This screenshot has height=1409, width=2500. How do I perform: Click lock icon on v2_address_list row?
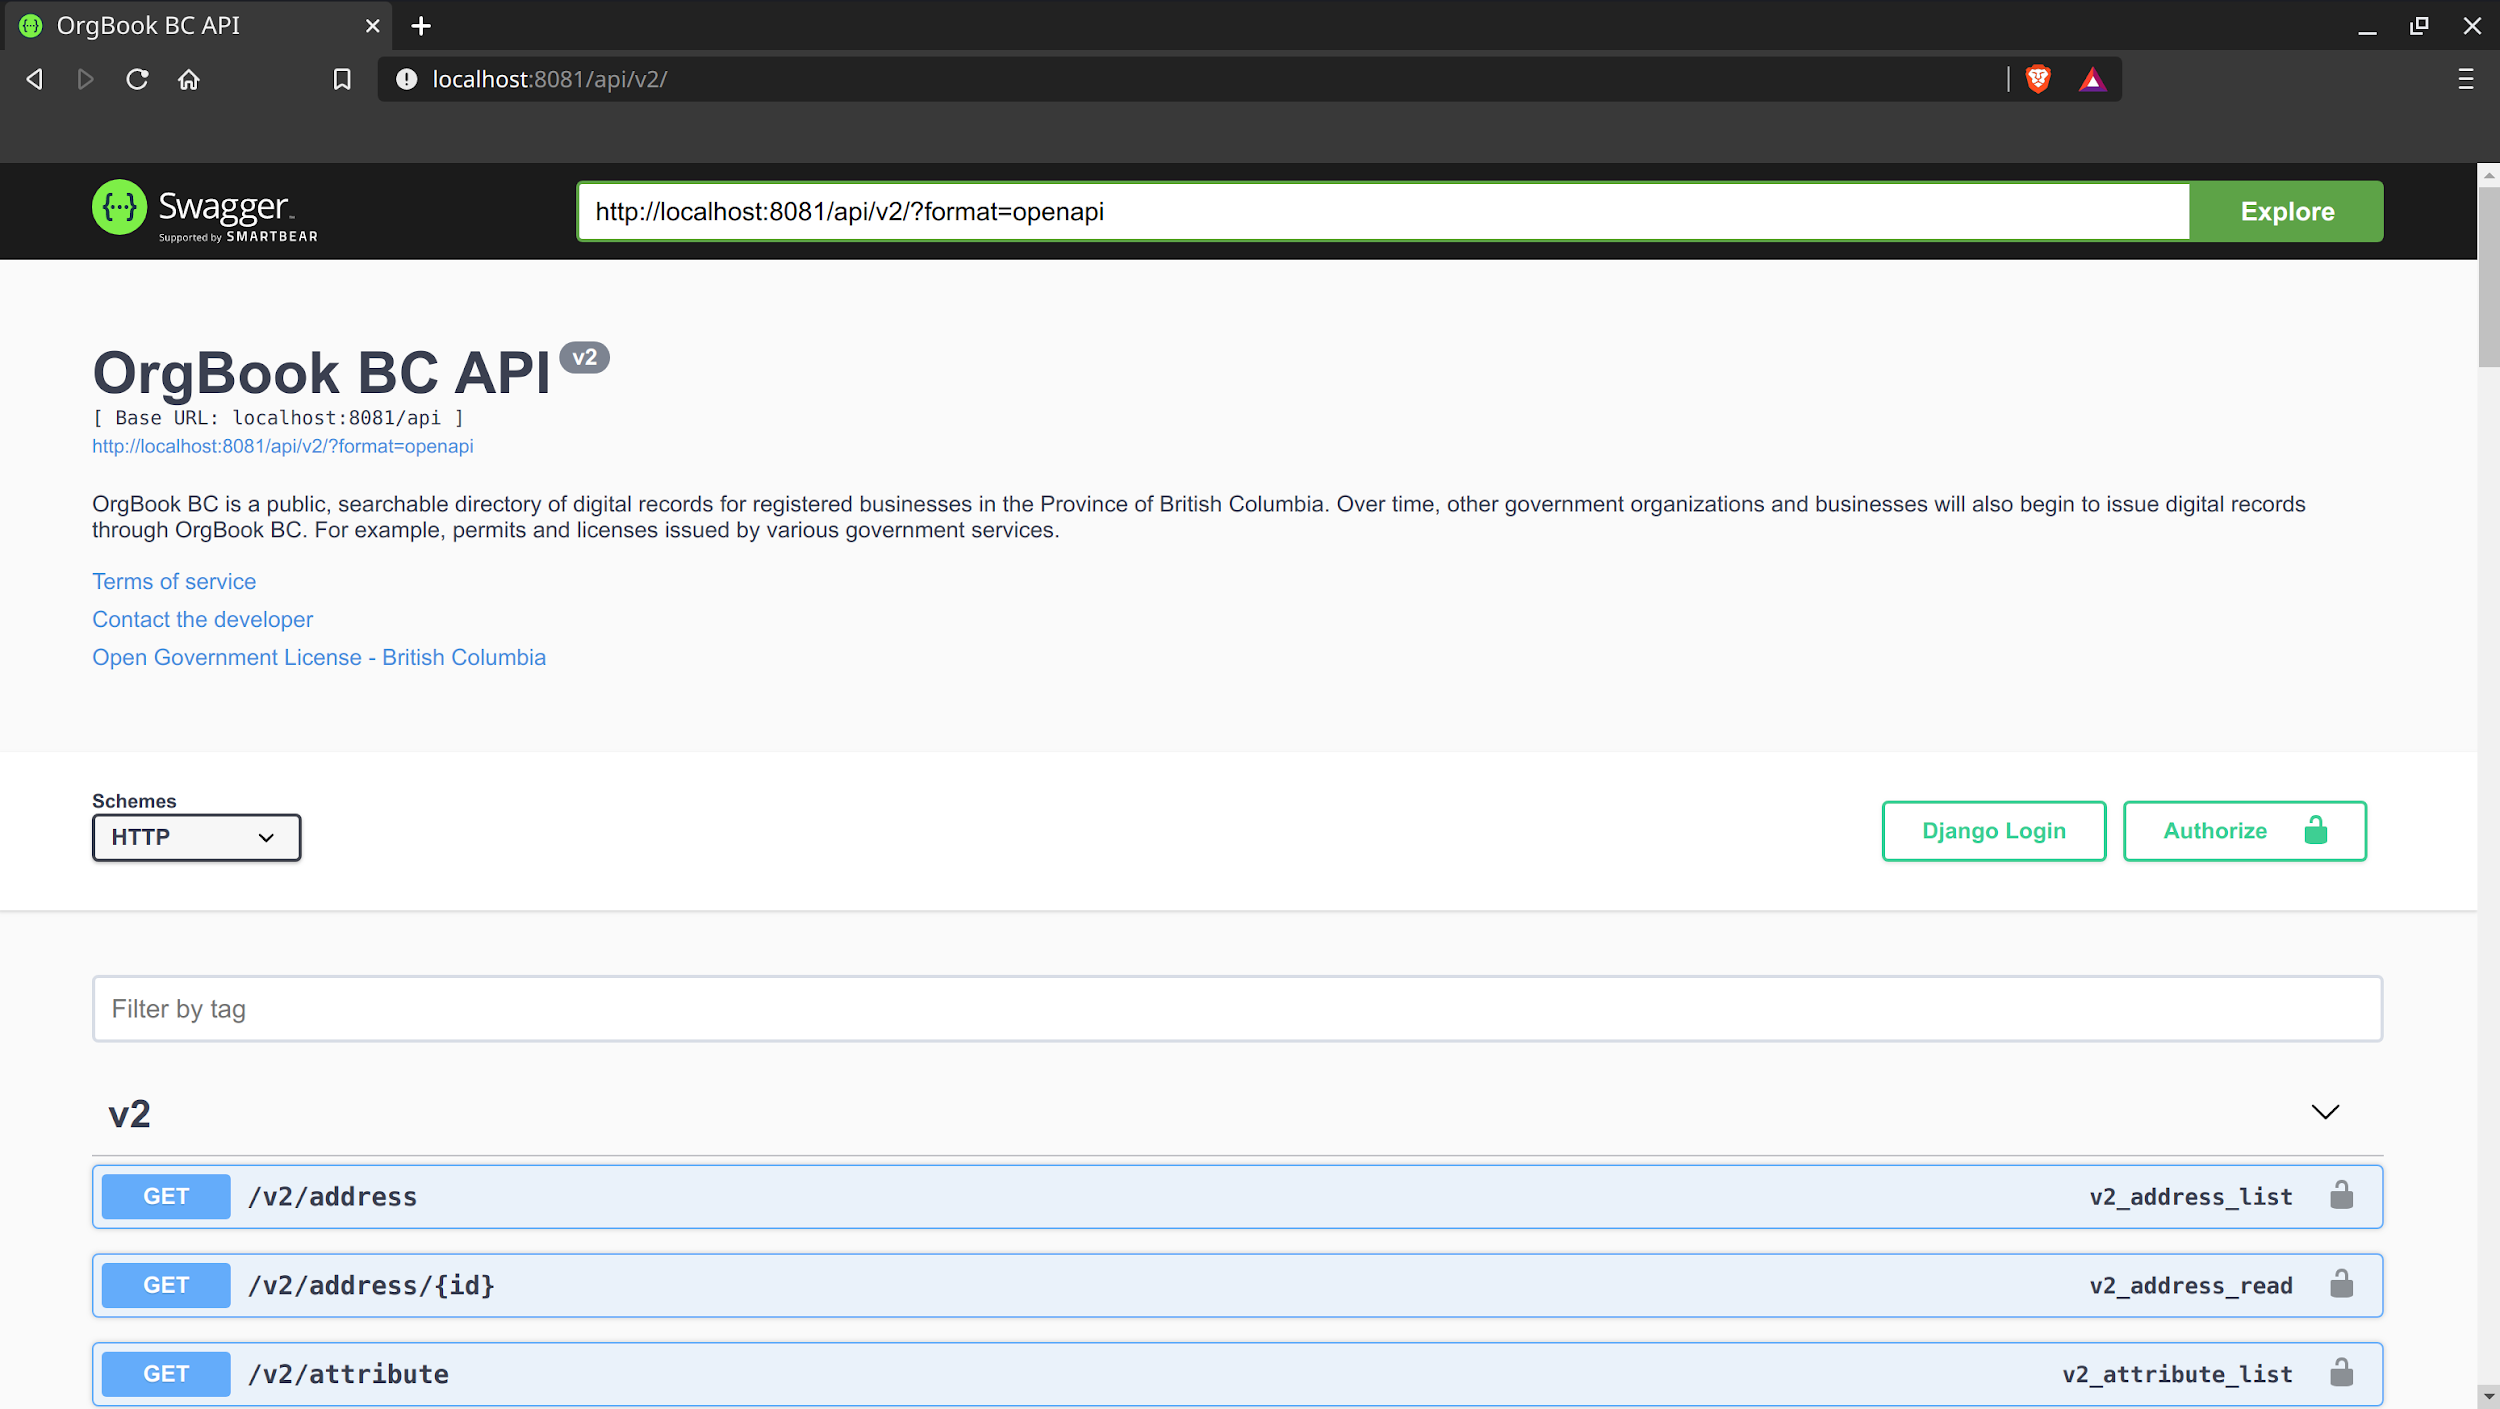pyautogui.click(x=2341, y=1196)
